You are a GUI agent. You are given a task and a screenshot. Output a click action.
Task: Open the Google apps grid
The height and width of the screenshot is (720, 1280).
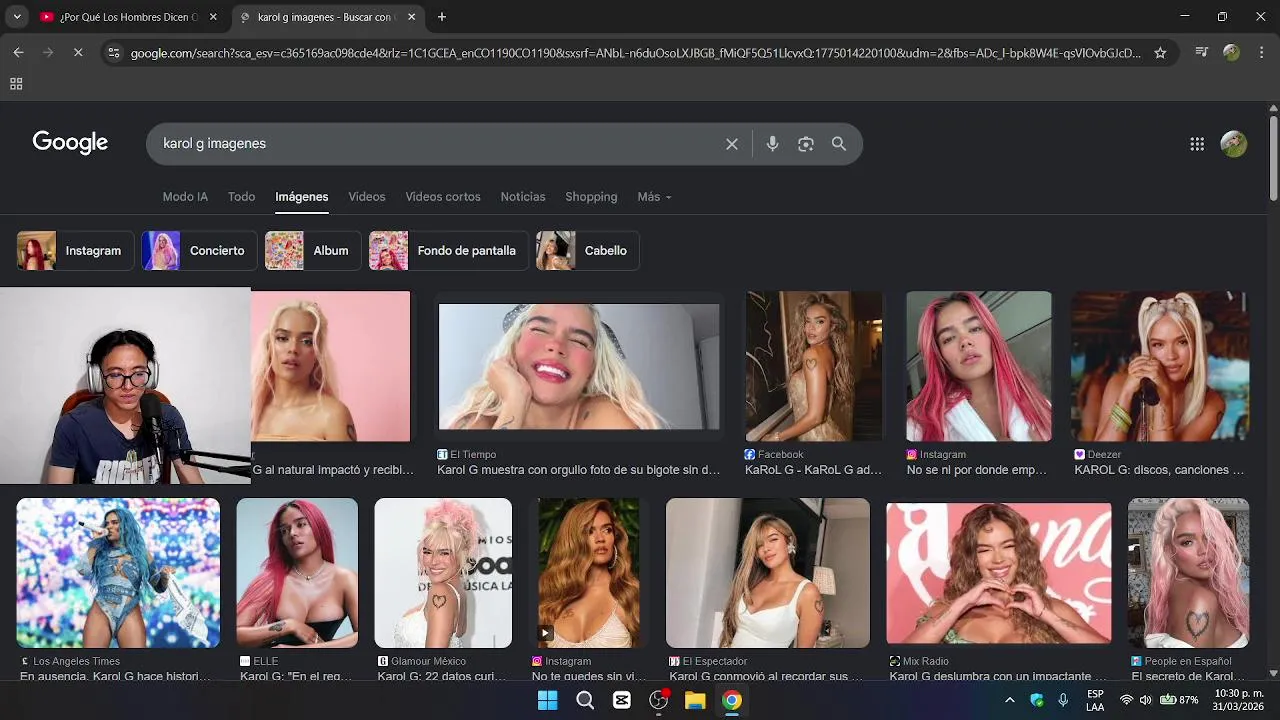coord(1197,144)
